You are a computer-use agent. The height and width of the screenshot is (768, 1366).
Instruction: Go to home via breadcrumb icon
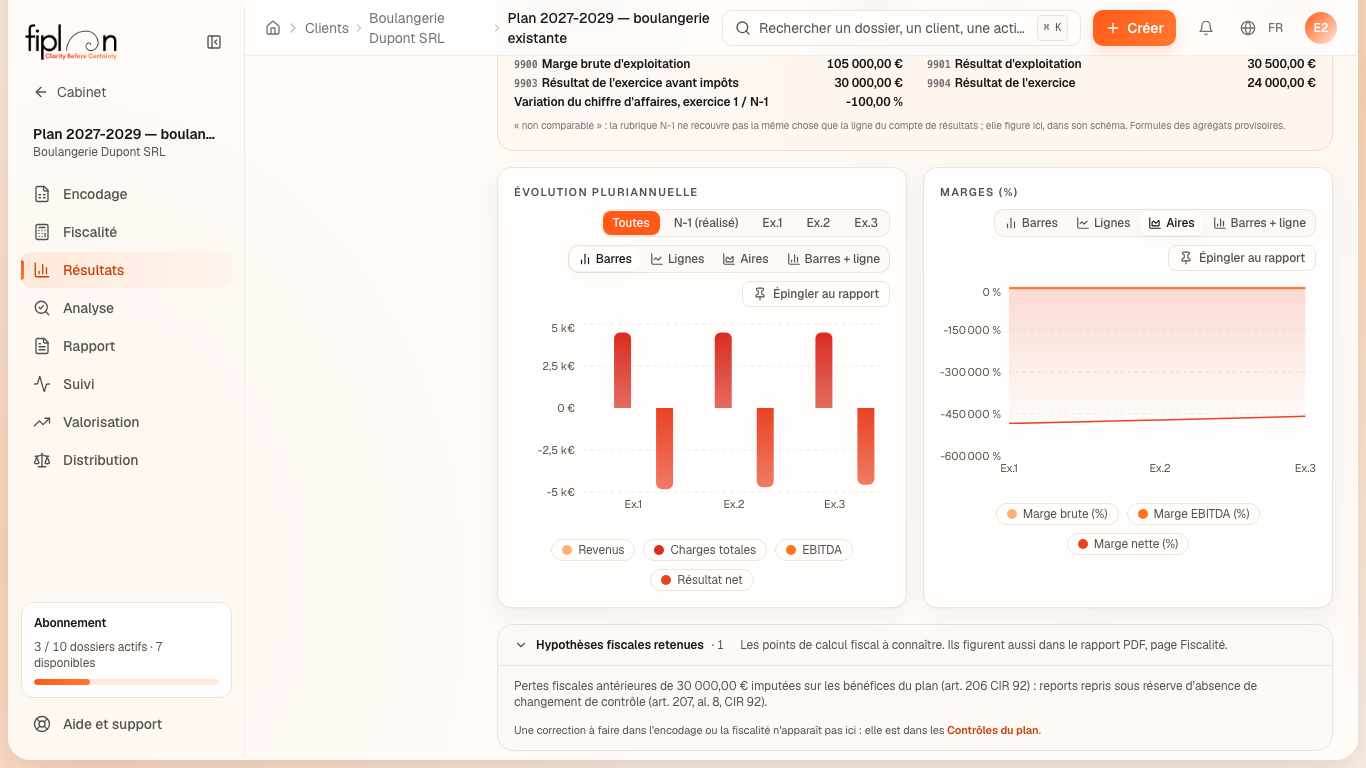coord(273,28)
